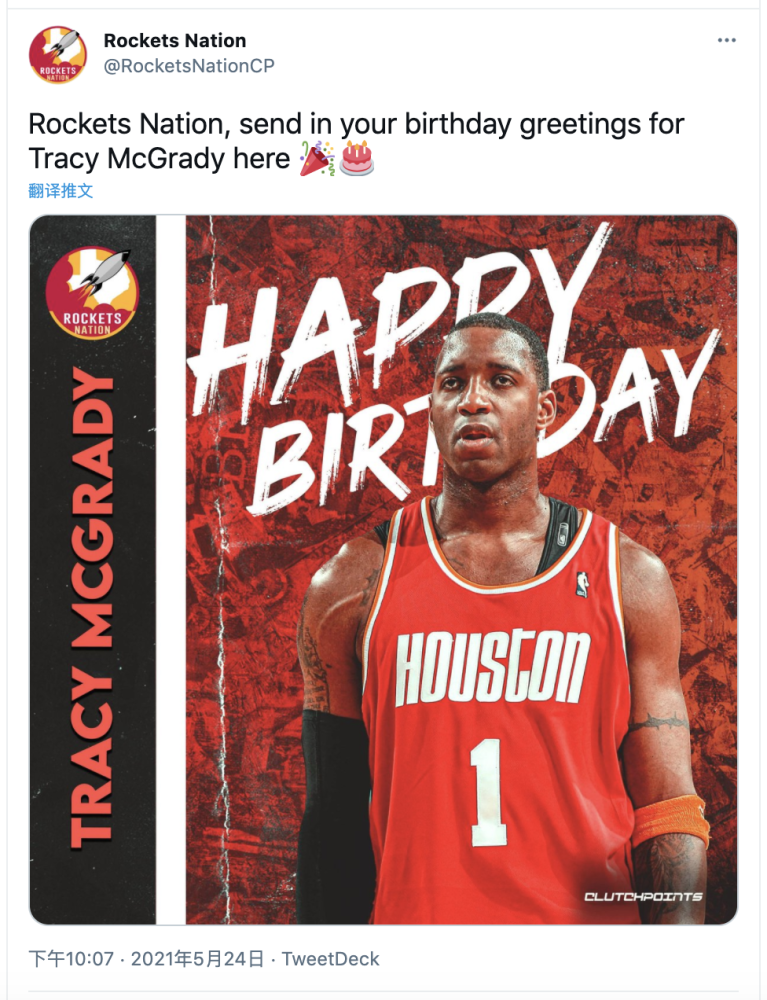Image resolution: width=767 pixels, height=1000 pixels.
Task: Click the @RocketsNationCP handle
Action: pyautogui.click(x=189, y=66)
